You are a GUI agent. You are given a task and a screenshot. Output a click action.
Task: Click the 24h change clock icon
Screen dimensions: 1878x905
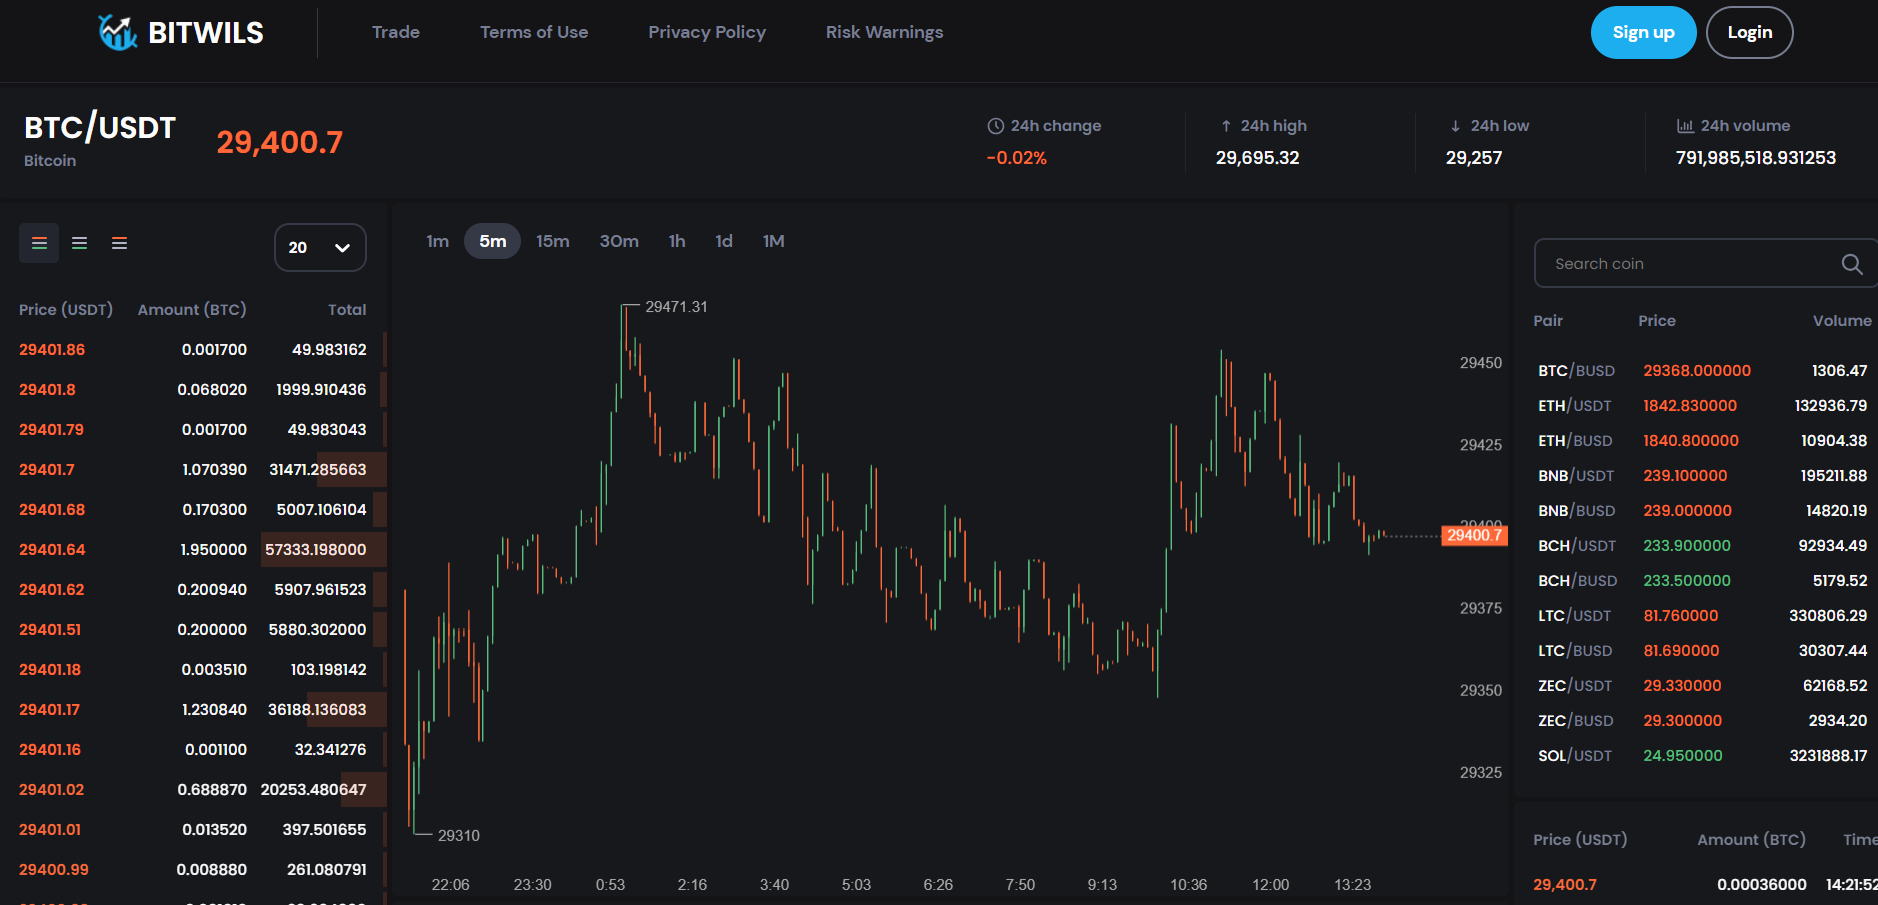tap(995, 126)
